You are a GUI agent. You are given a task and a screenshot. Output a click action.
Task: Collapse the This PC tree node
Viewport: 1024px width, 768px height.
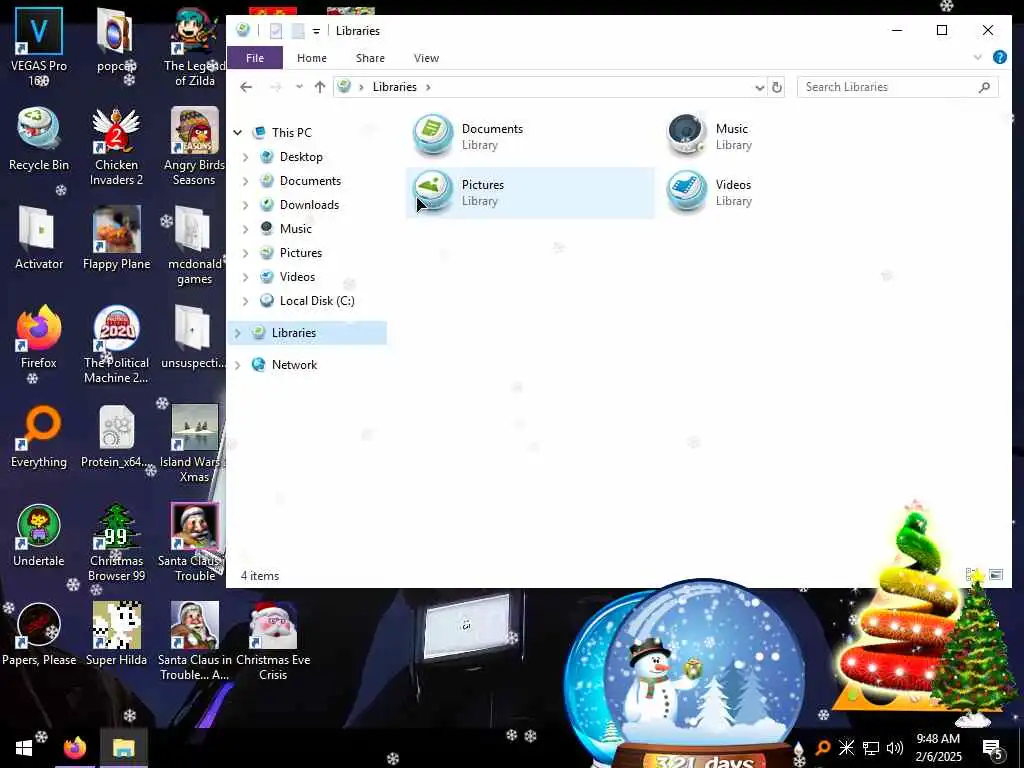point(238,133)
